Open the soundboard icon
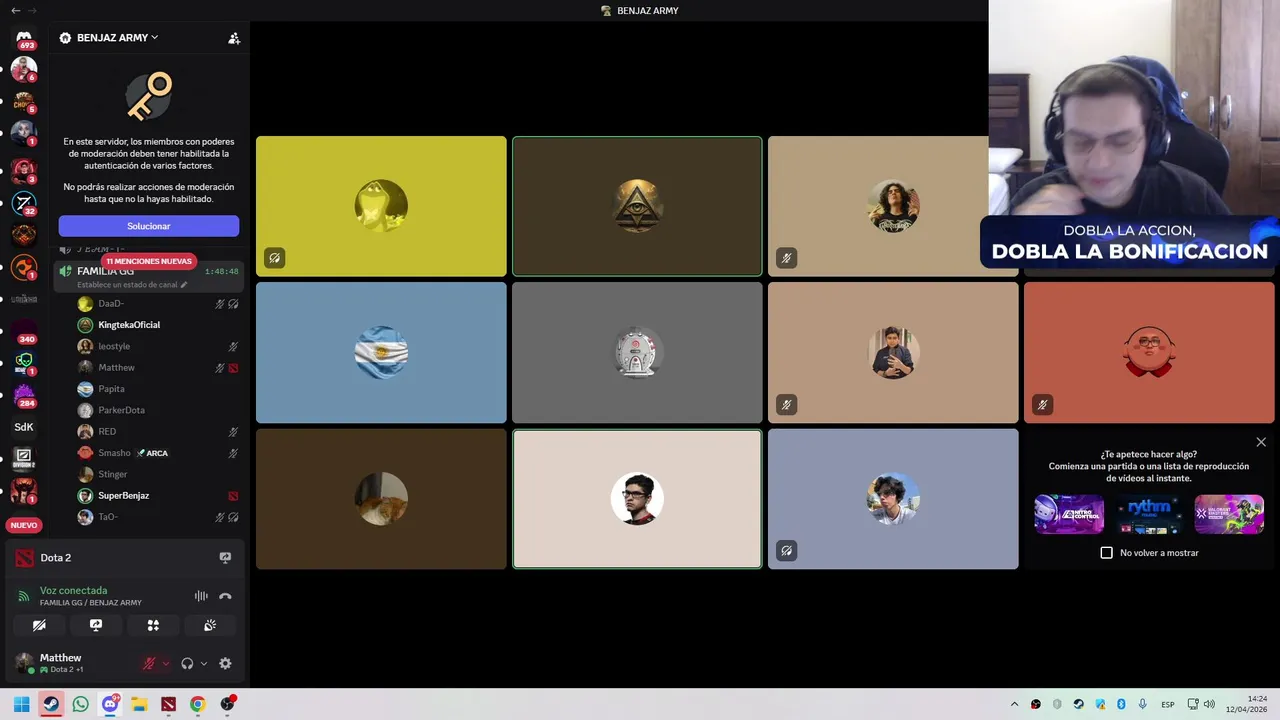 [x=210, y=625]
